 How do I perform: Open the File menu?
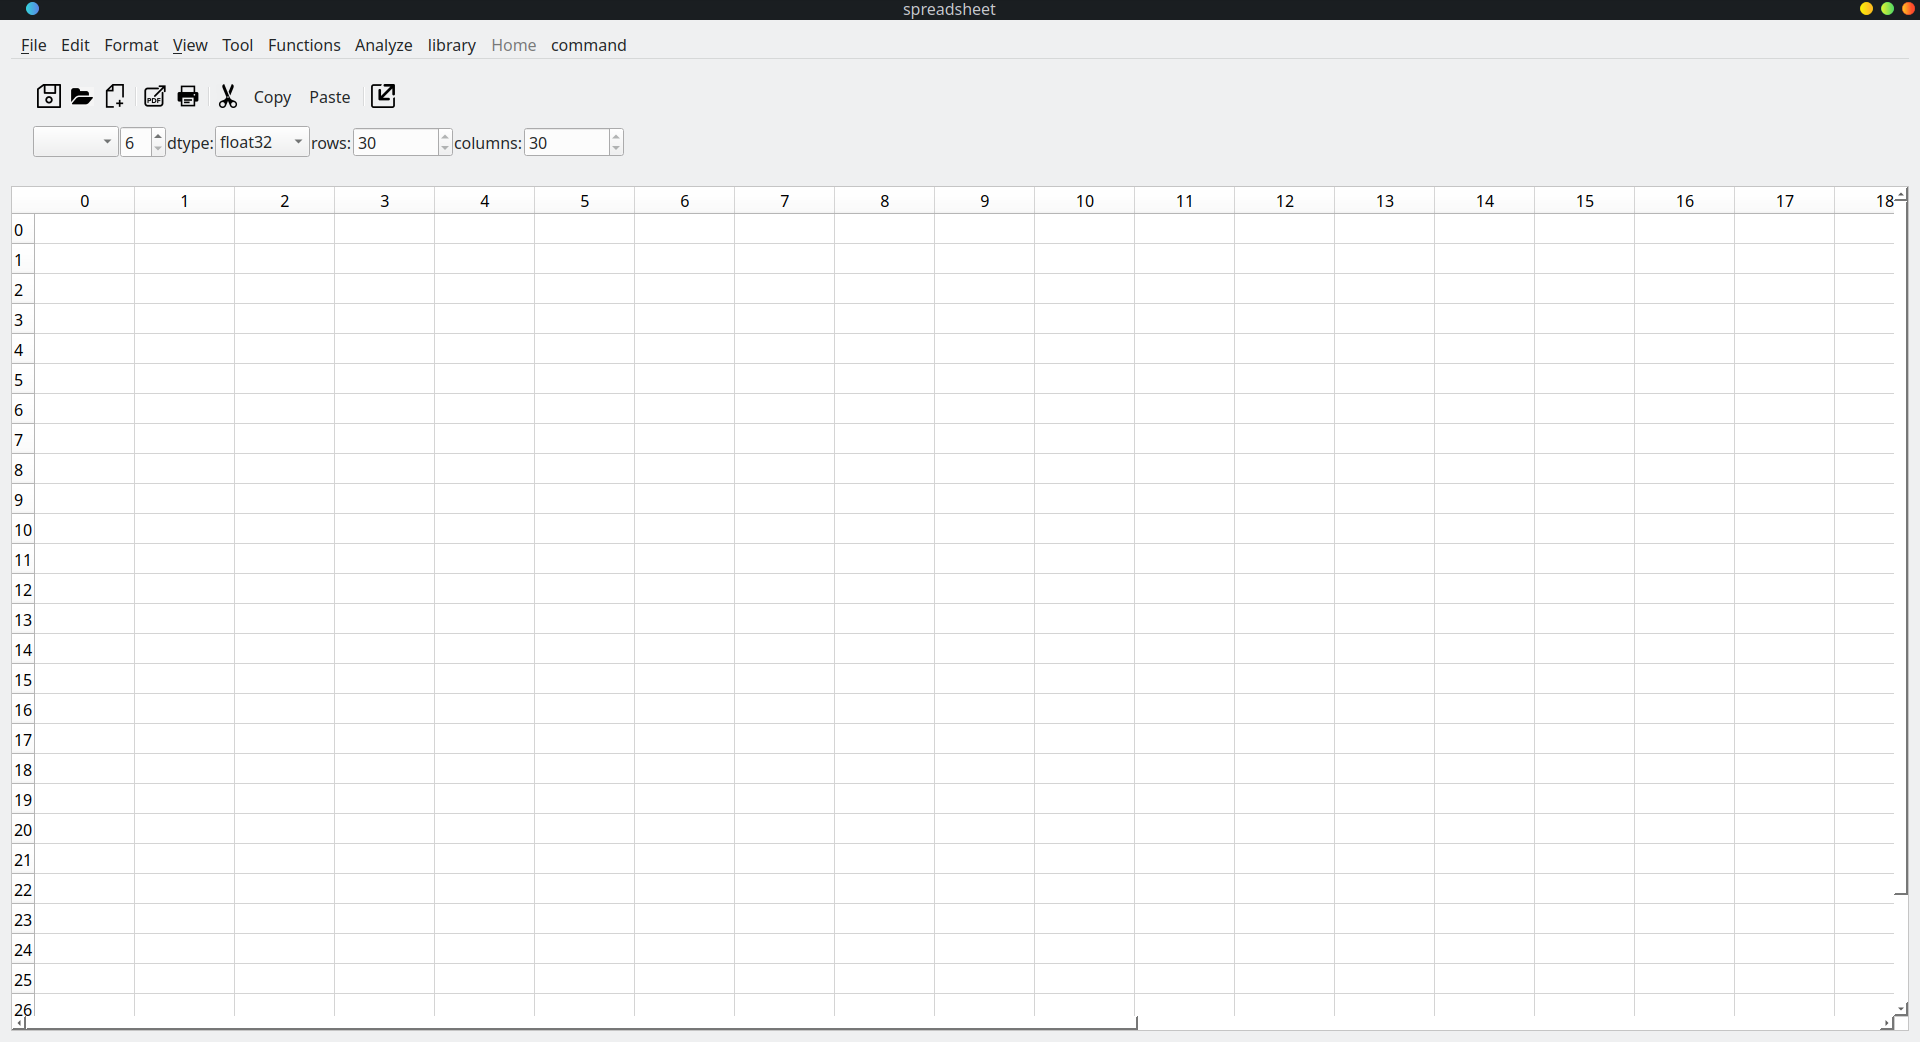(x=33, y=45)
